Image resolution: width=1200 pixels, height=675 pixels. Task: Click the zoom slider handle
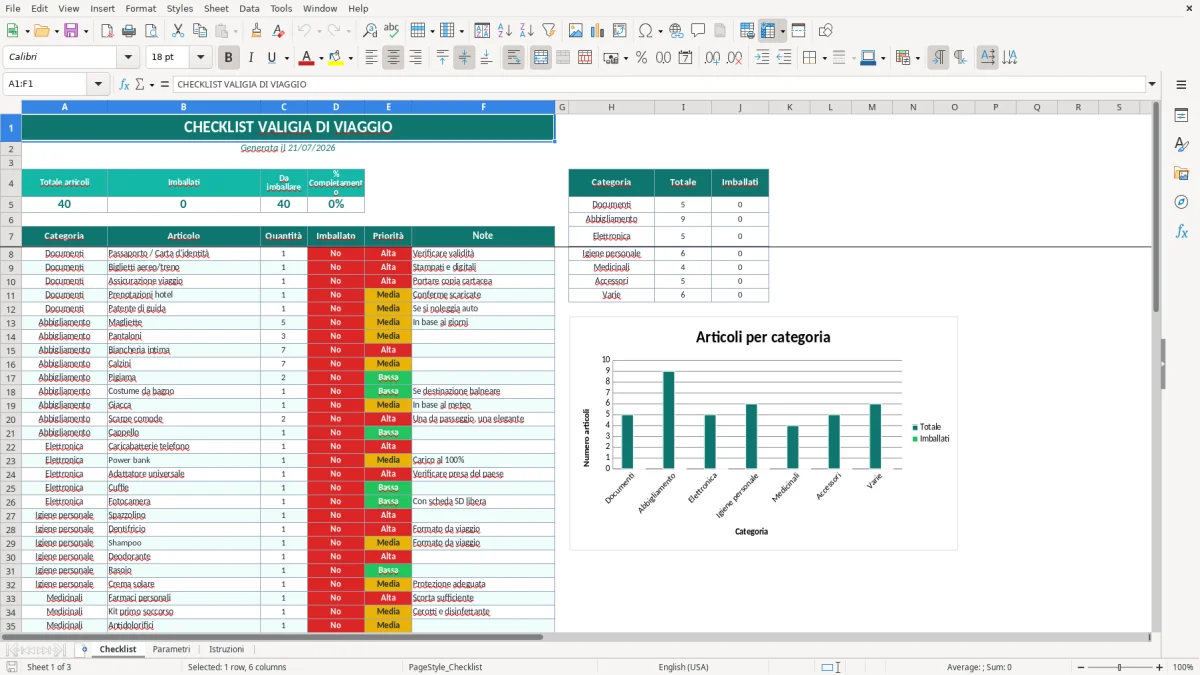[x=1120, y=667]
